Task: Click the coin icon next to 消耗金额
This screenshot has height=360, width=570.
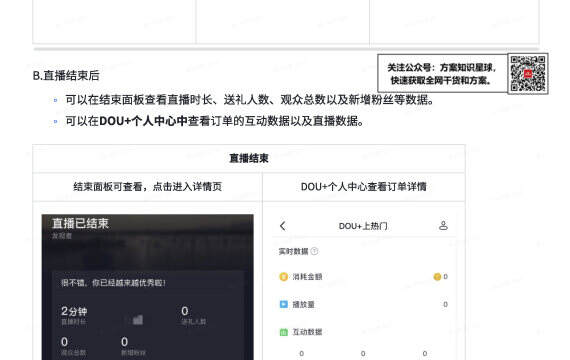Action: pyautogui.click(x=284, y=277)
